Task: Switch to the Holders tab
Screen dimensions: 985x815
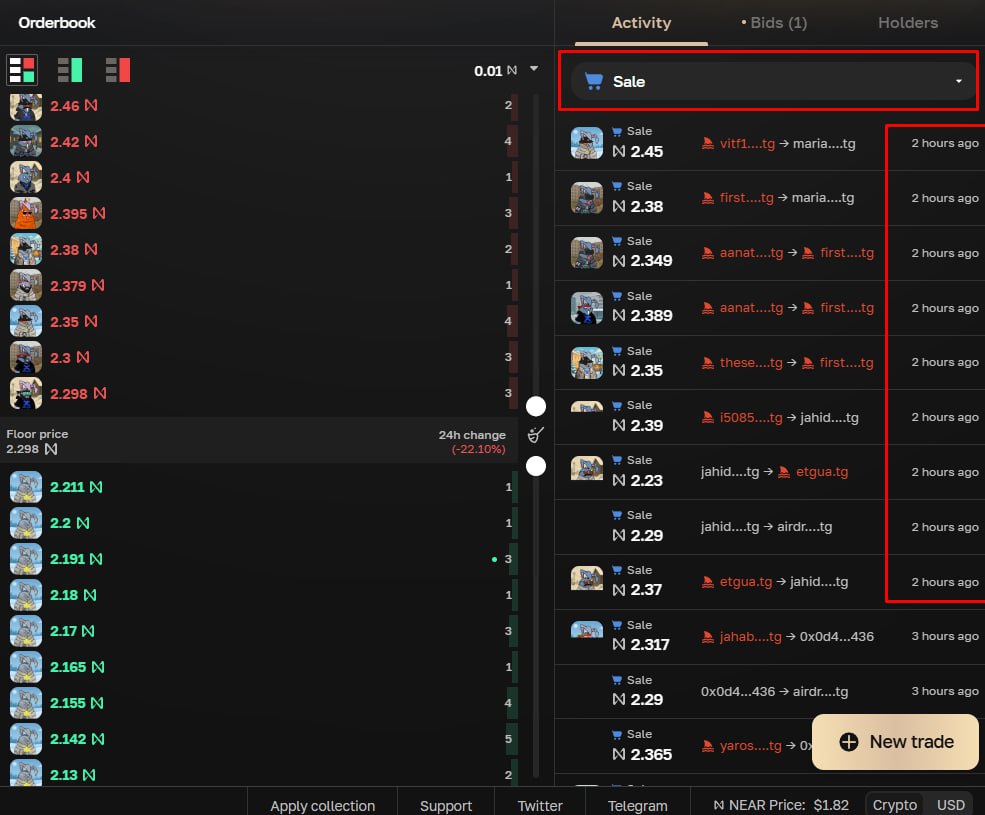Action: point(908,22)
